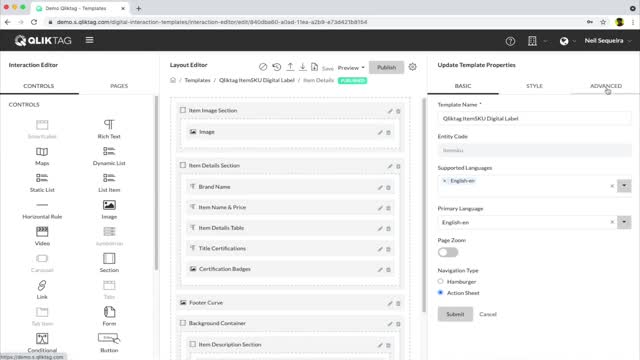Clear the Primary Language selection
This screenshot has width=640, height=360.
pyautogui.click(x=612, y=222)
